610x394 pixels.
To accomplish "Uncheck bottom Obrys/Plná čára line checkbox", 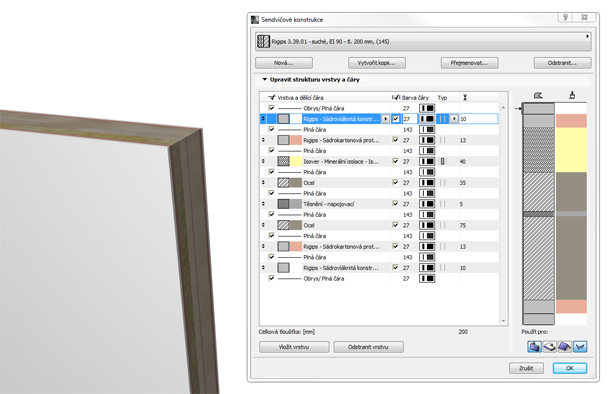I will (271, 278).
